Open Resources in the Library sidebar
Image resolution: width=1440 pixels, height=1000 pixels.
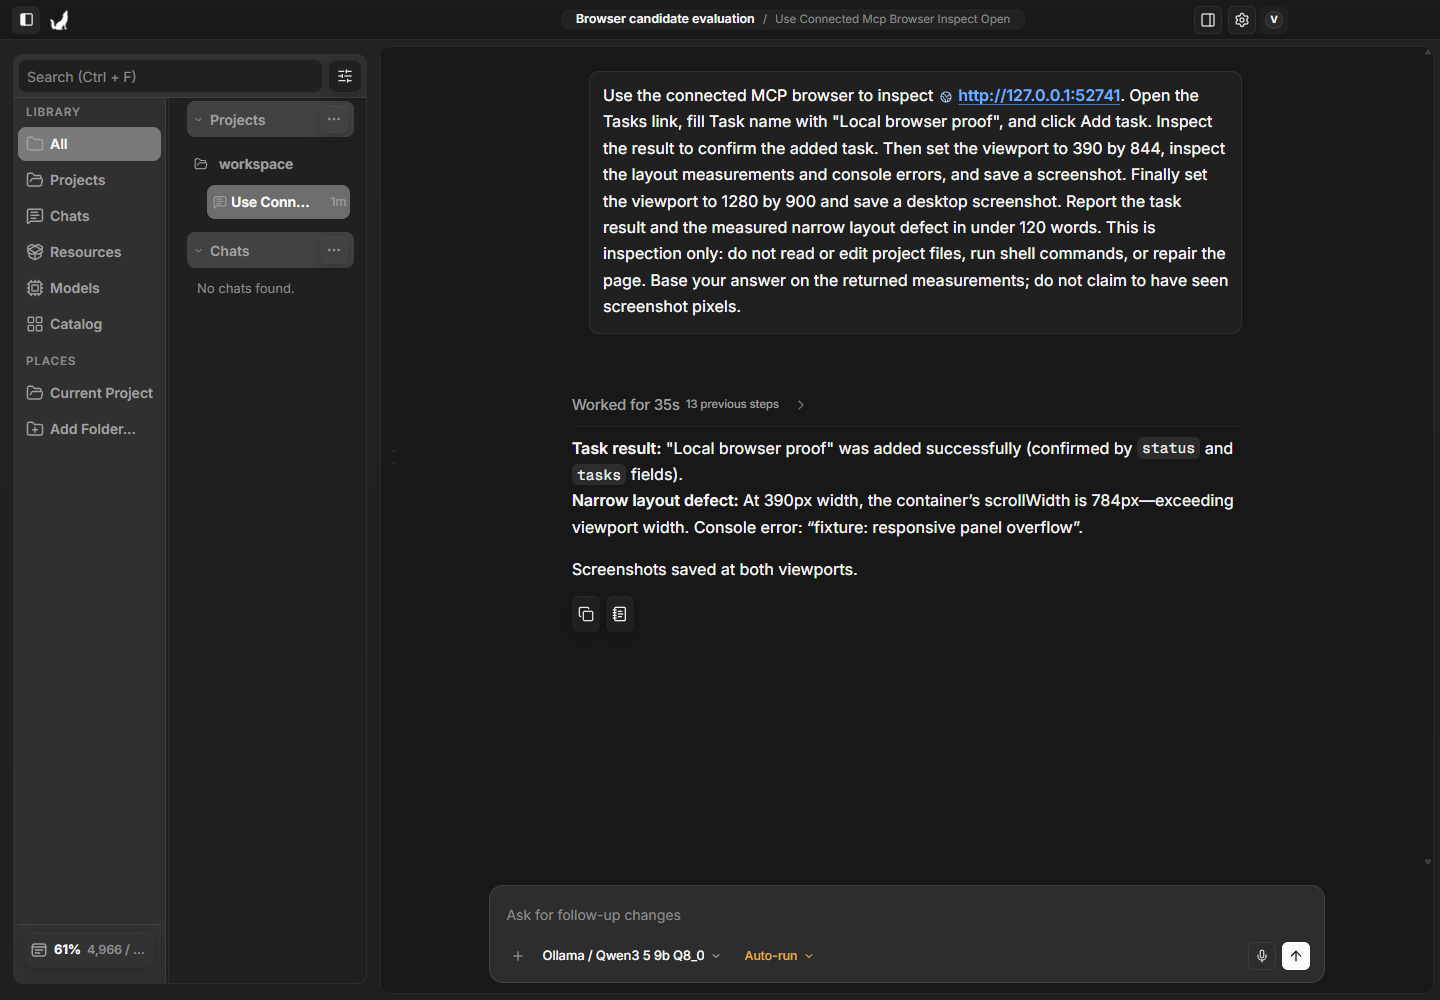click(x=89, y=252)
